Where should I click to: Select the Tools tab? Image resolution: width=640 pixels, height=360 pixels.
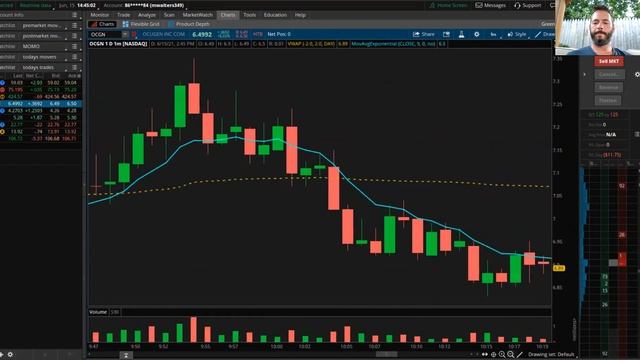[249, 15]
